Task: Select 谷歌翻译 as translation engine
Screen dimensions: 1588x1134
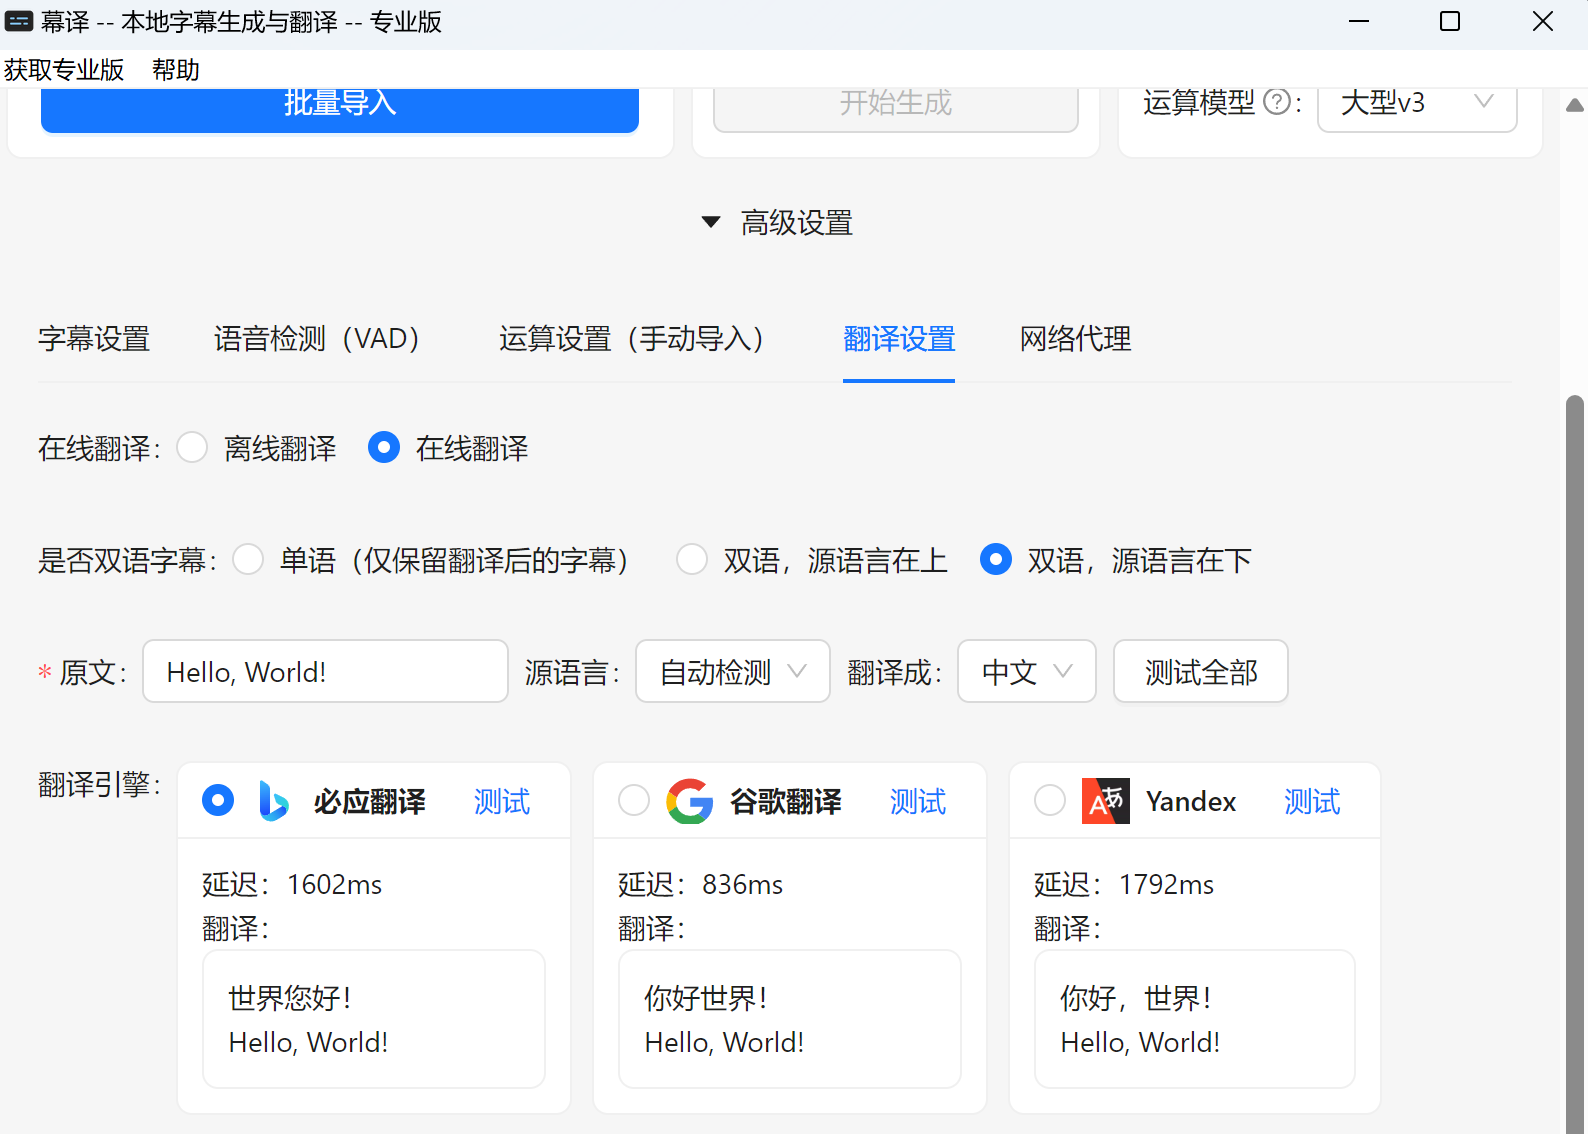Action: pos(634,801)
